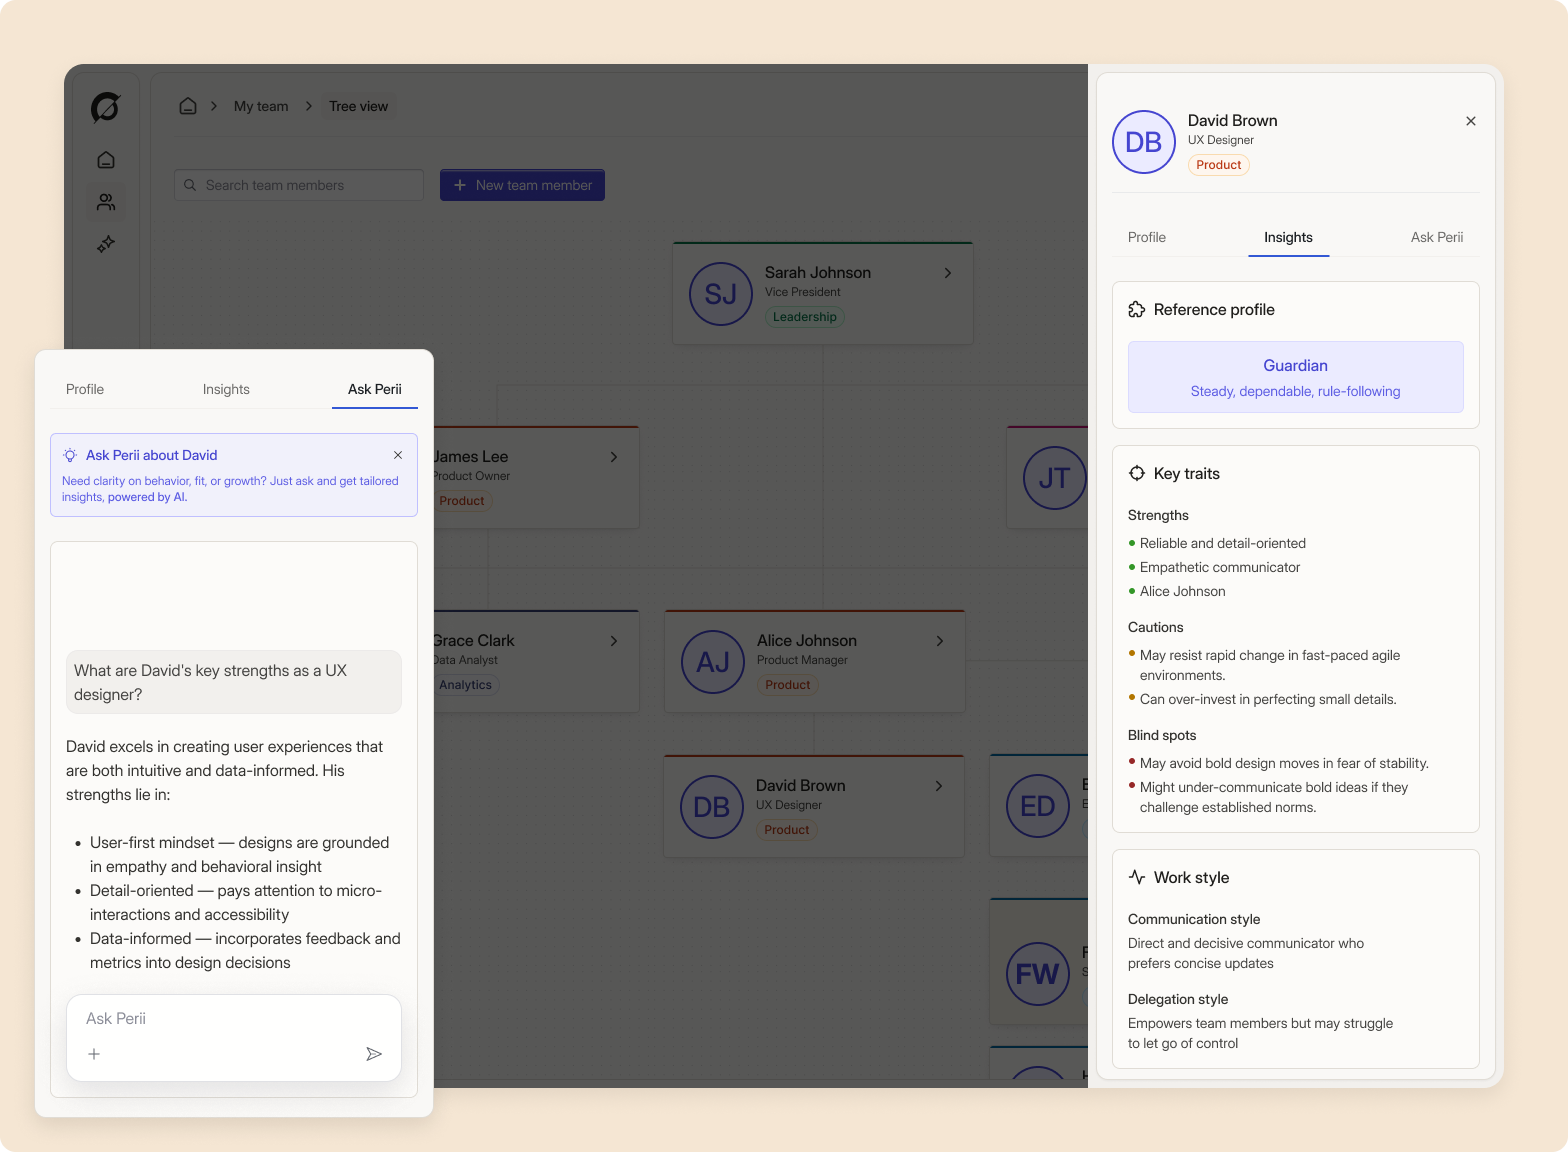
Task: Click the Delegation style heading
Action: (x=1178, y=999)
